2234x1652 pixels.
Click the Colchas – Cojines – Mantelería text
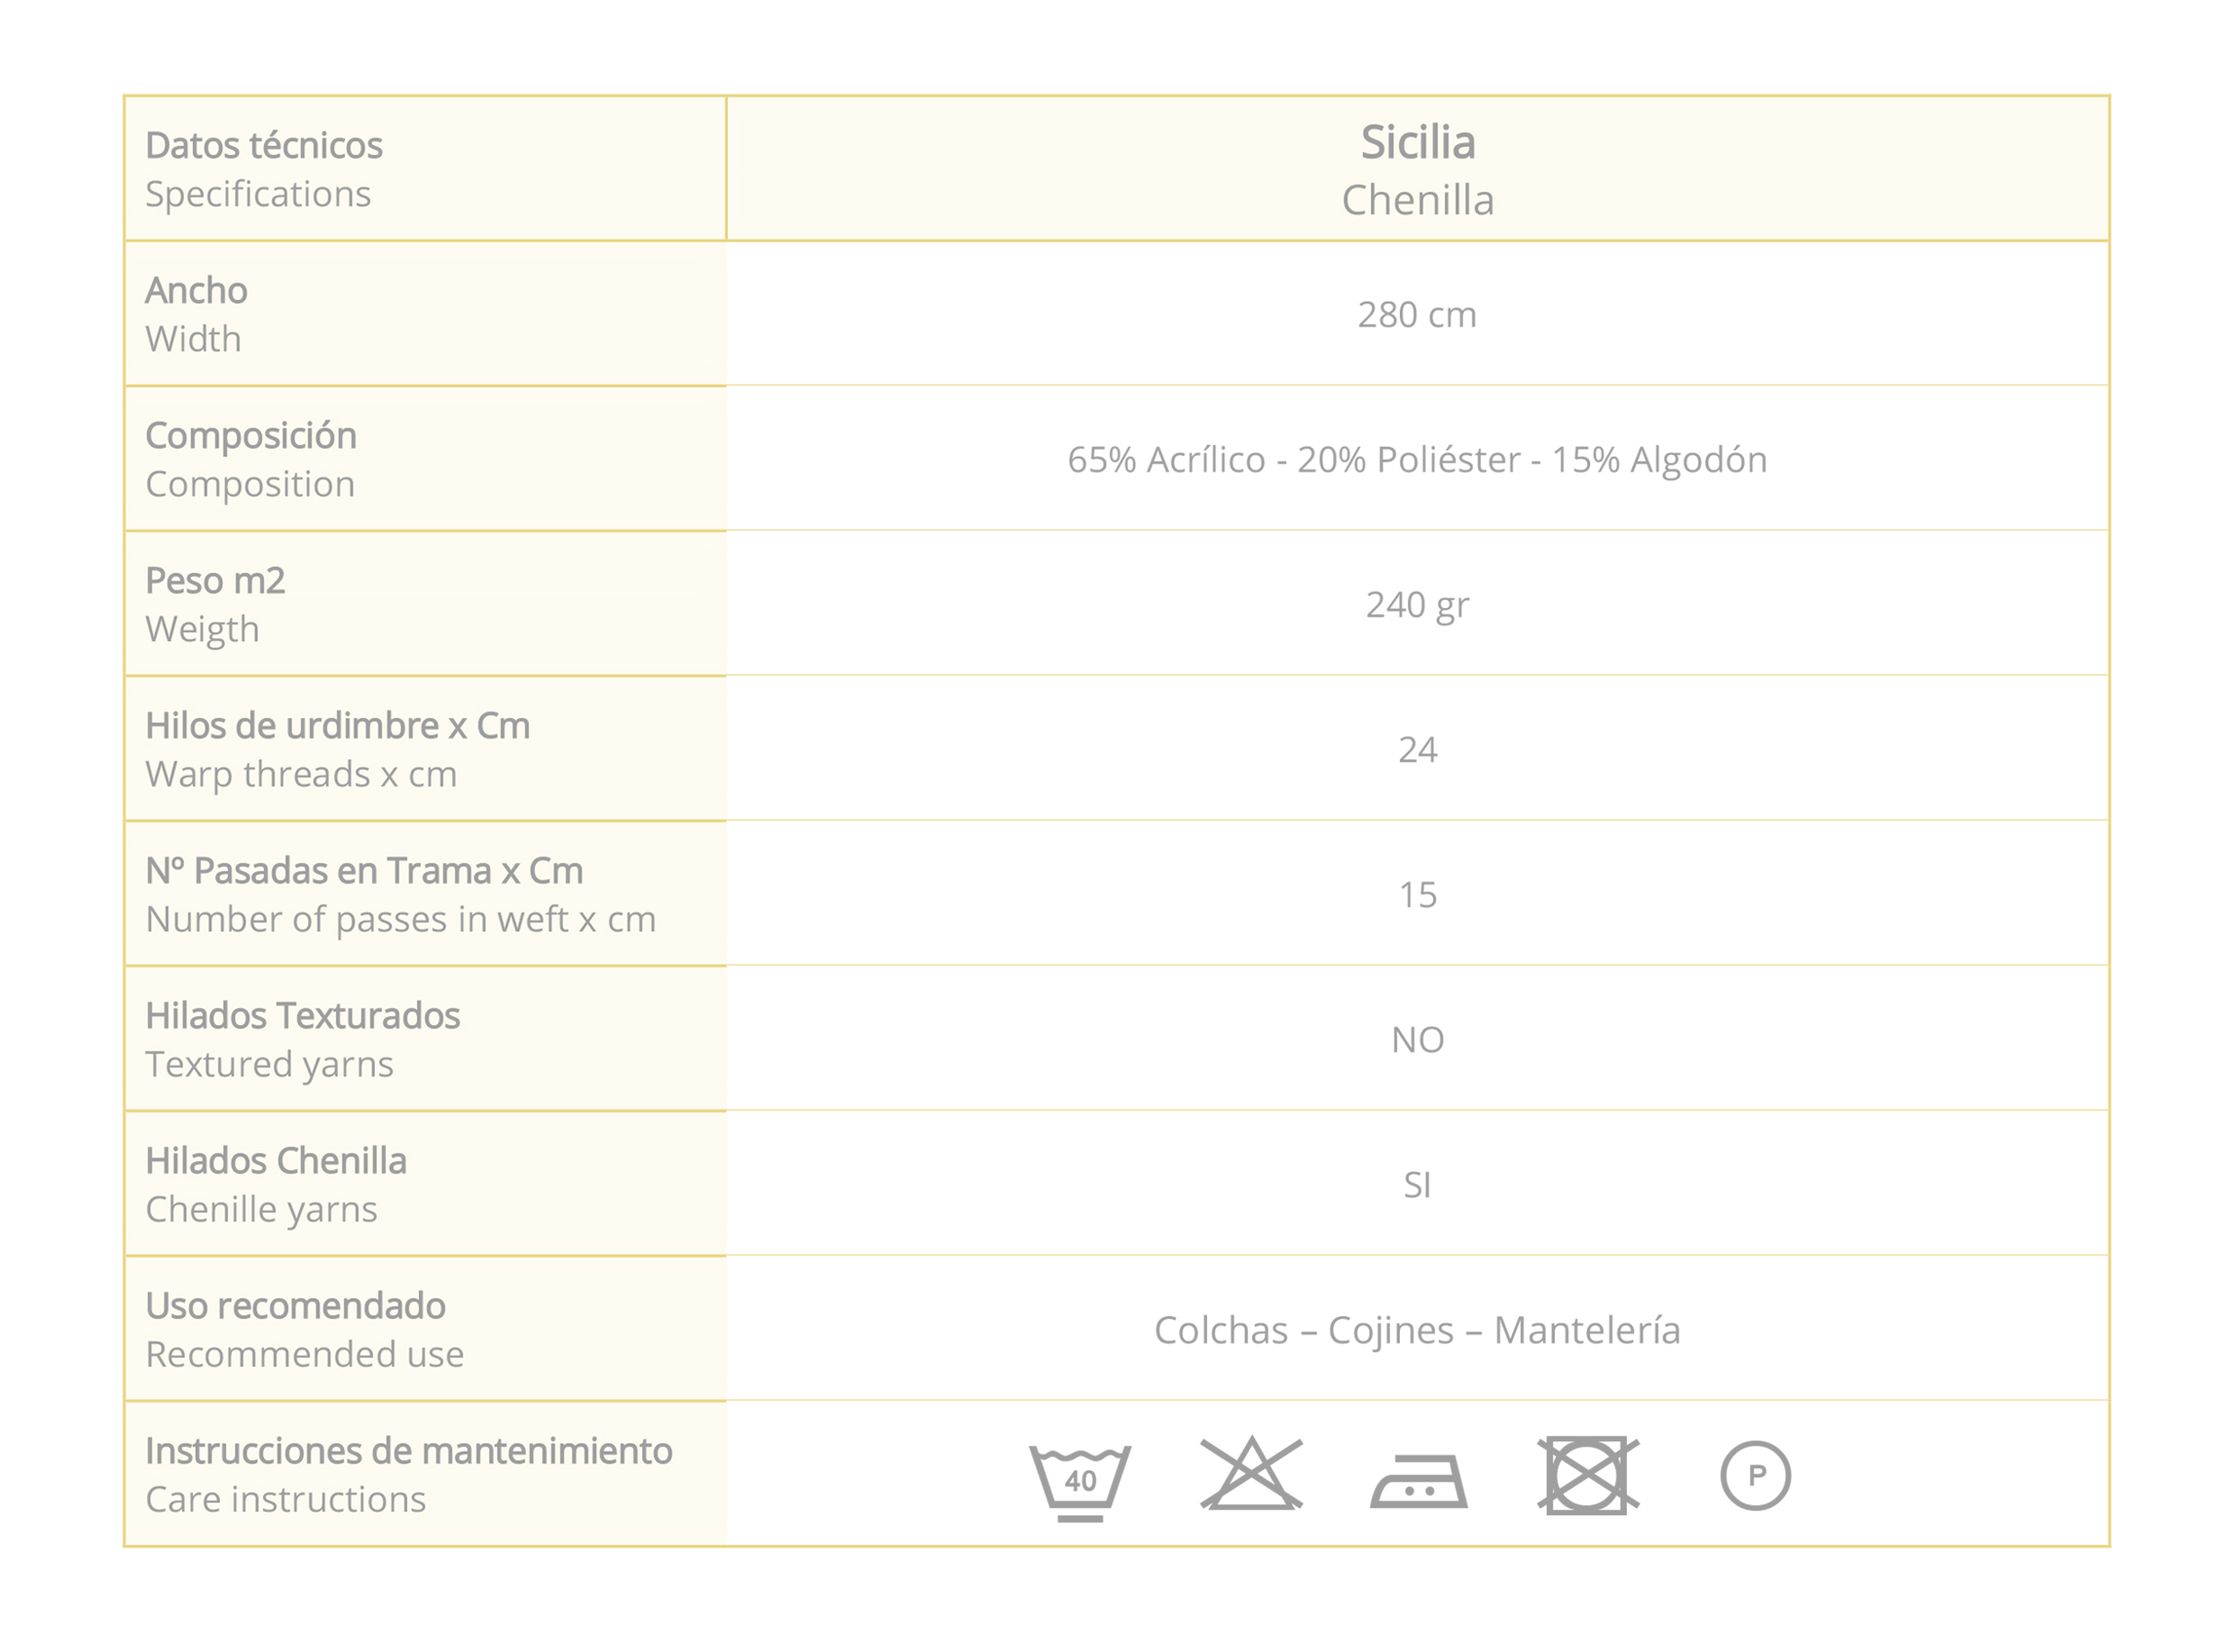(x=1416, y=1330)
